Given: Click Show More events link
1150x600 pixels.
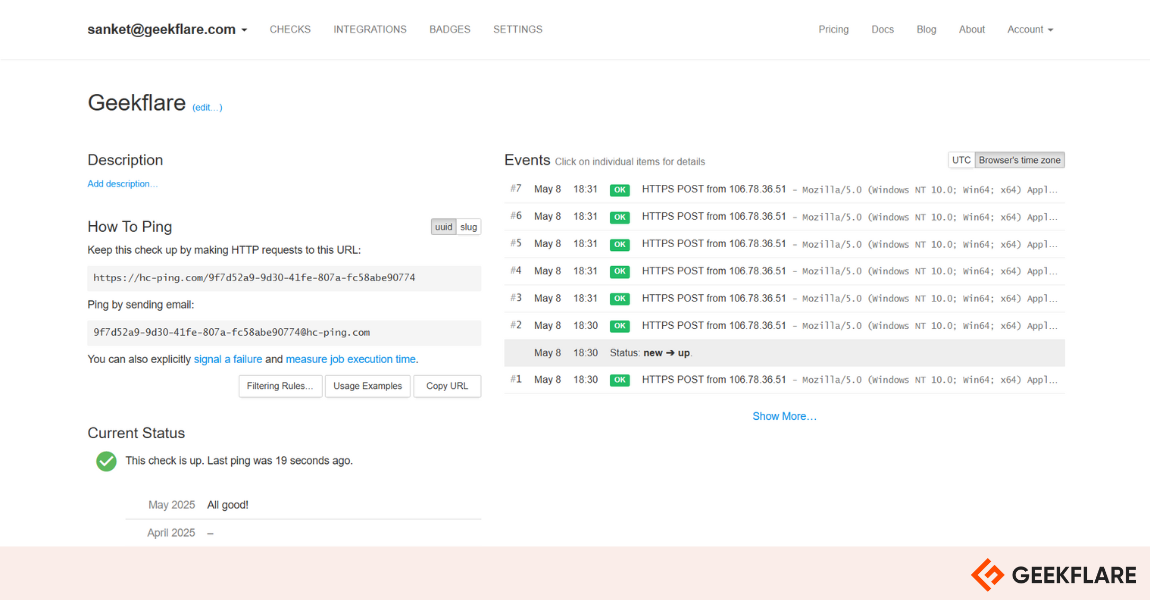Looking at the screenshot, I should 784,416.
